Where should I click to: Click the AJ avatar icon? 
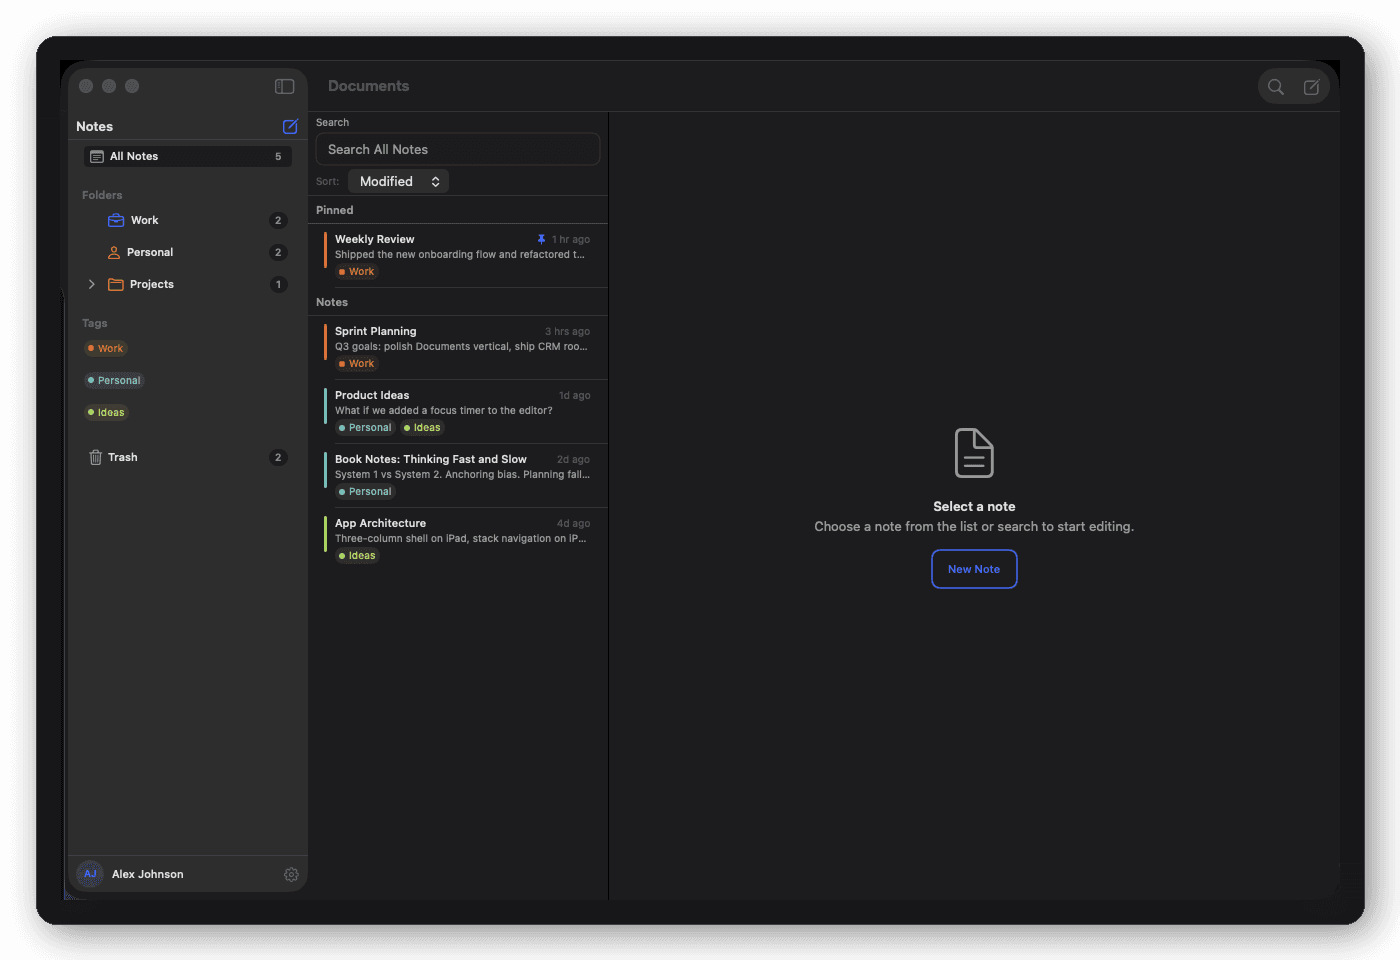point(90,874)
